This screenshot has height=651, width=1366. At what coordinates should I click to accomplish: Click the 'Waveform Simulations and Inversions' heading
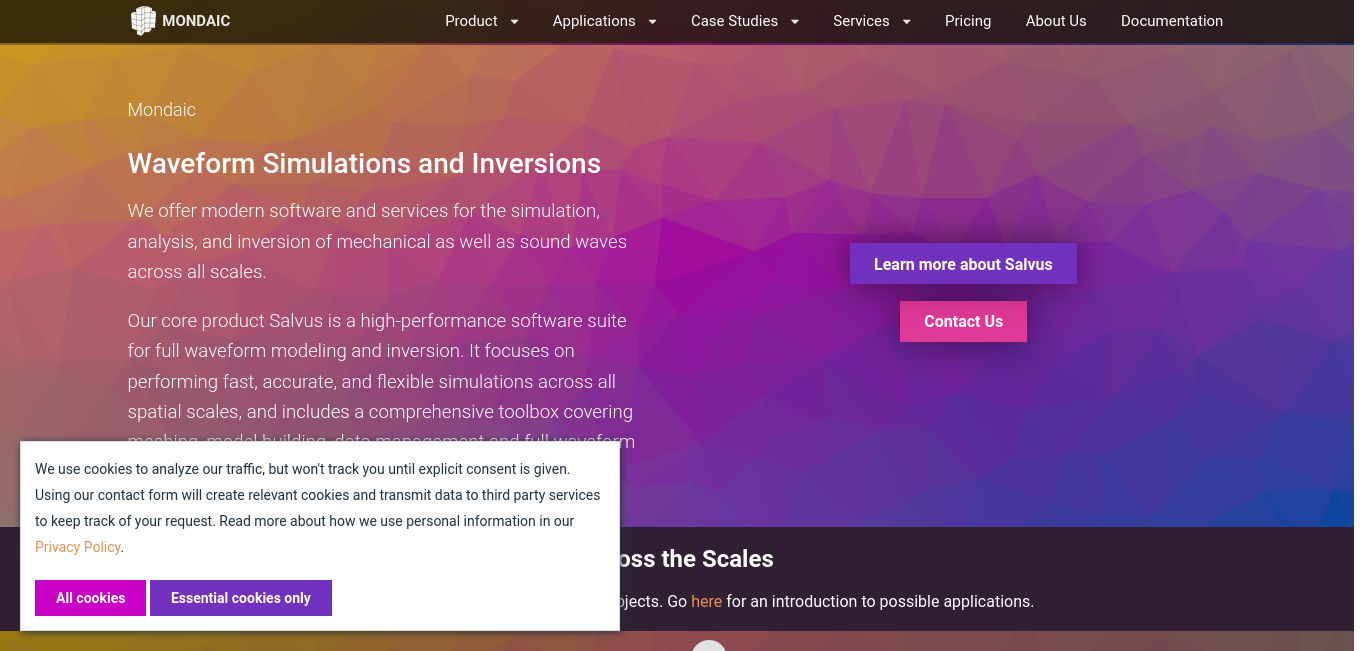pyautogui.click(x=364, y=163)
